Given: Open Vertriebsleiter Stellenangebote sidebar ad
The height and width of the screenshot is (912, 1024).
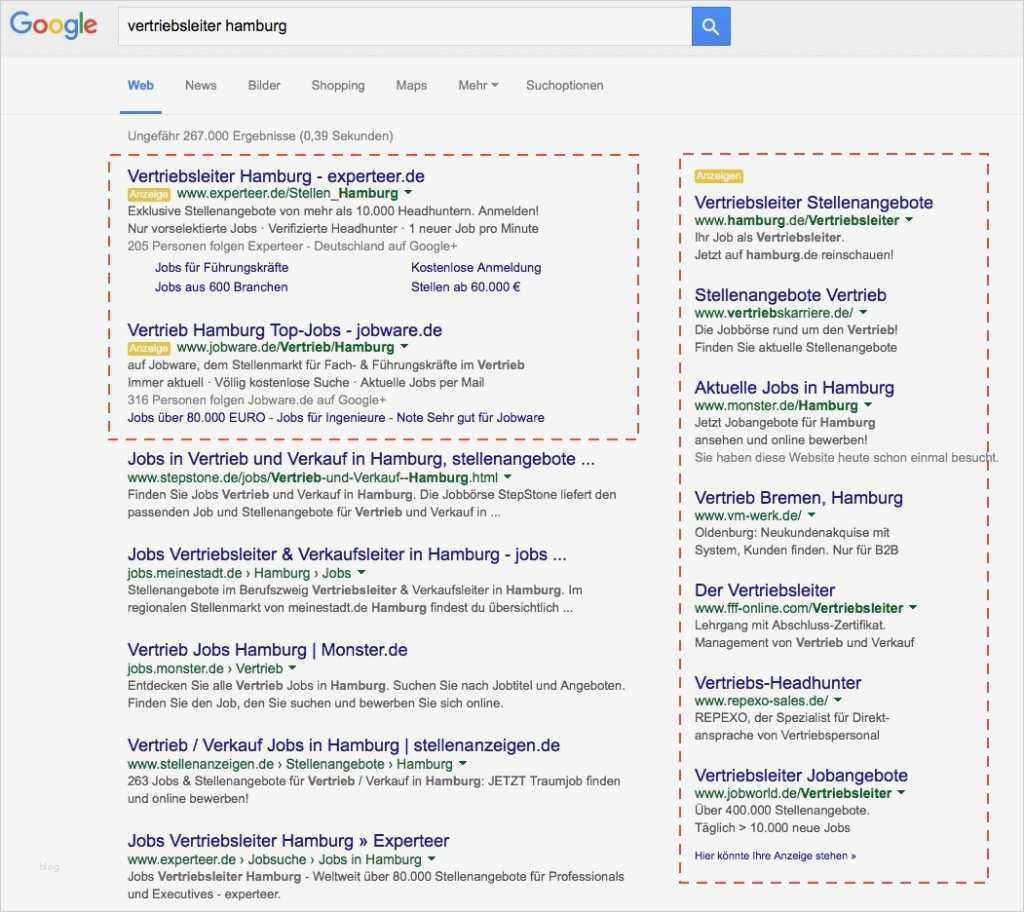Looking at the screenshot, I should pyautogui.click(x=814, y=203).
